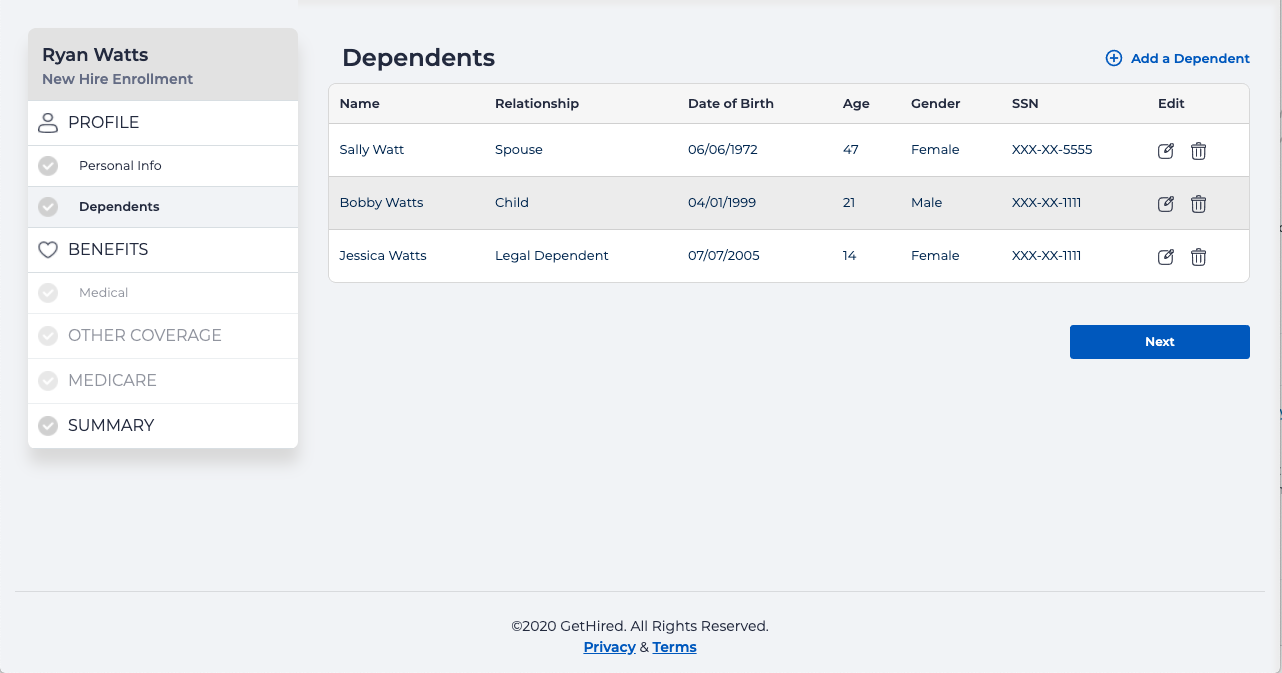Click the delete trash icon for Sally Watt
Image resolution: width=1282 pixels, height=673 pixels.
click(1198, 150)
